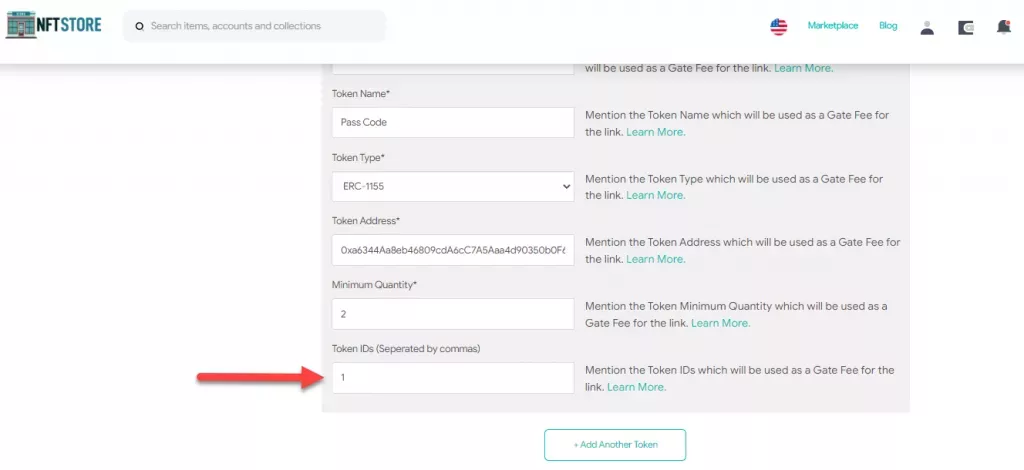This screenshot has width=1024, height=470.
Task: Click the Add Another Token button
Action: pos(615,444)
